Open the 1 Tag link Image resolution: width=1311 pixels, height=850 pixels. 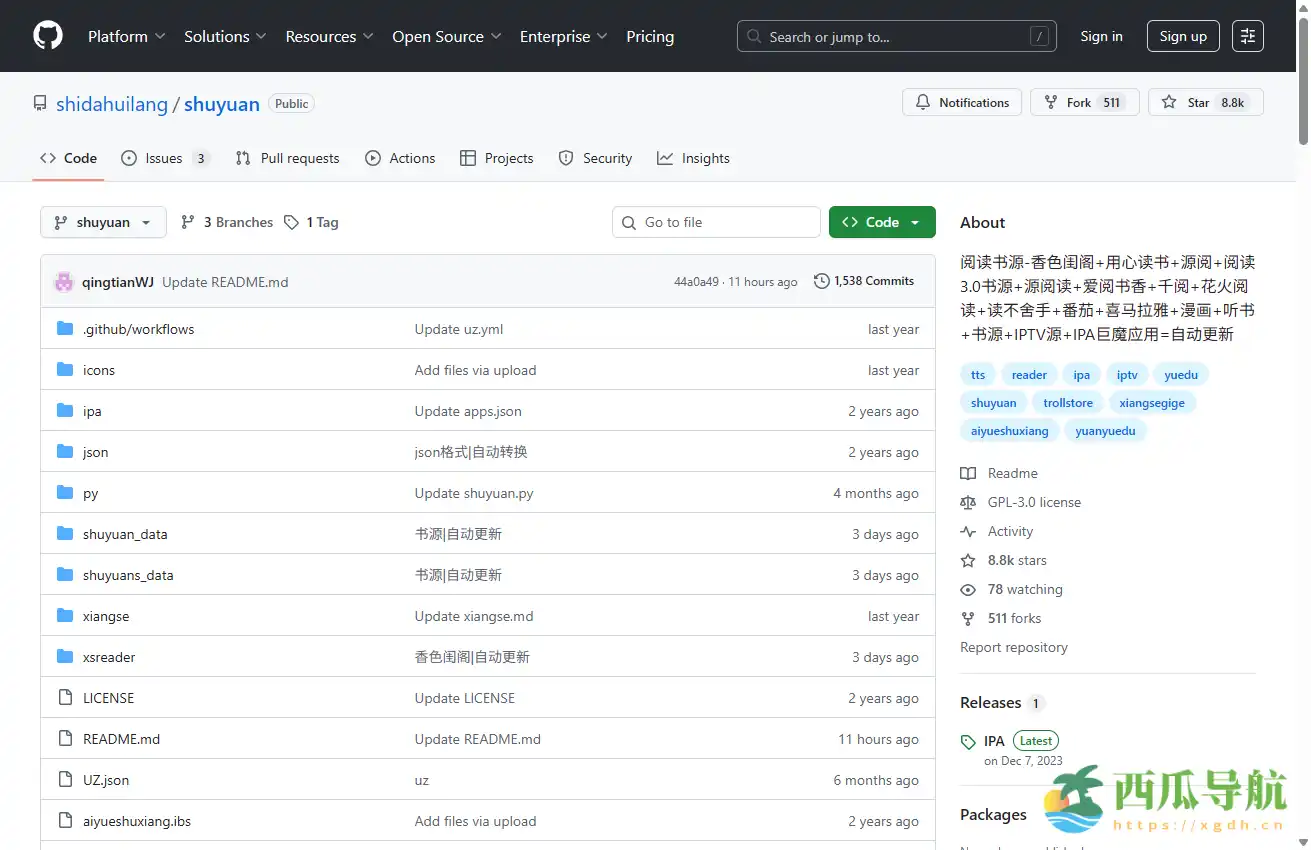click(311, 222)
